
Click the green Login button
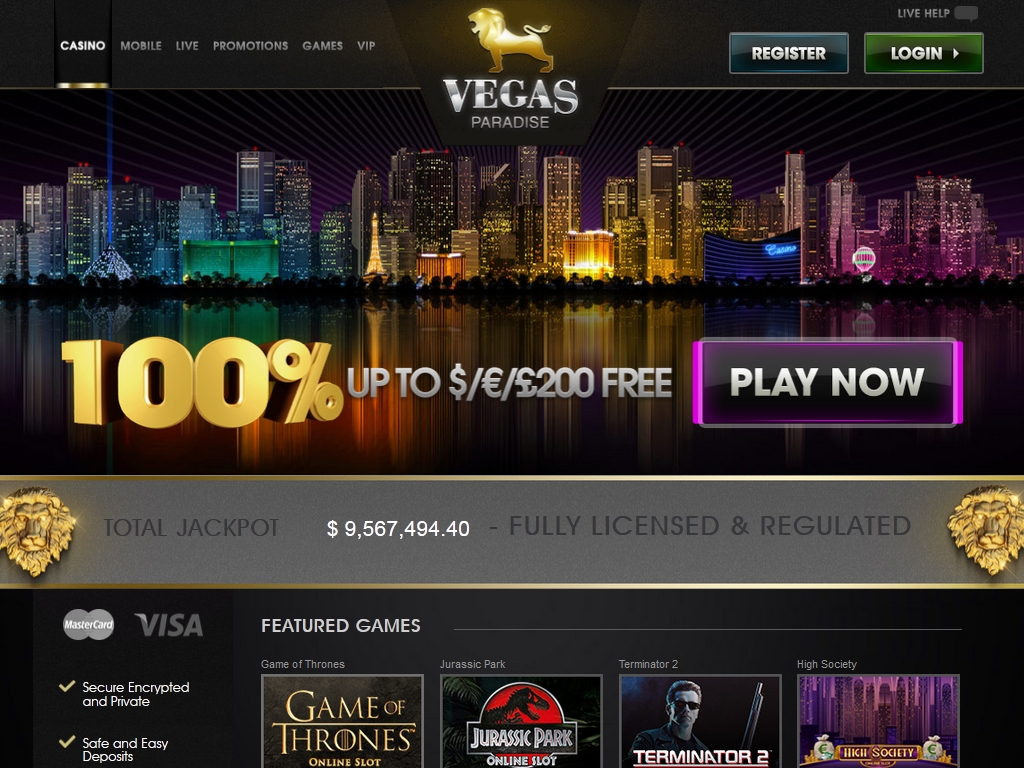[923, 53]
